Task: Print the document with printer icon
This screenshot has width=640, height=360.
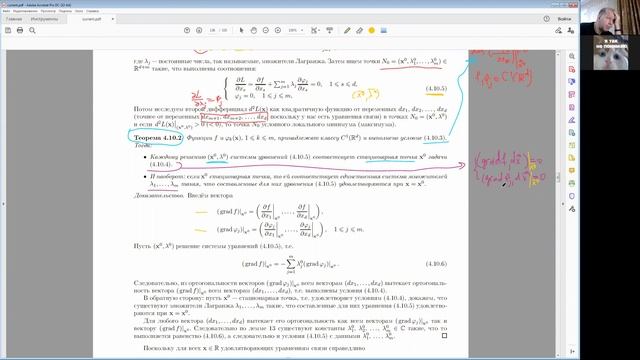Action: 20,30
